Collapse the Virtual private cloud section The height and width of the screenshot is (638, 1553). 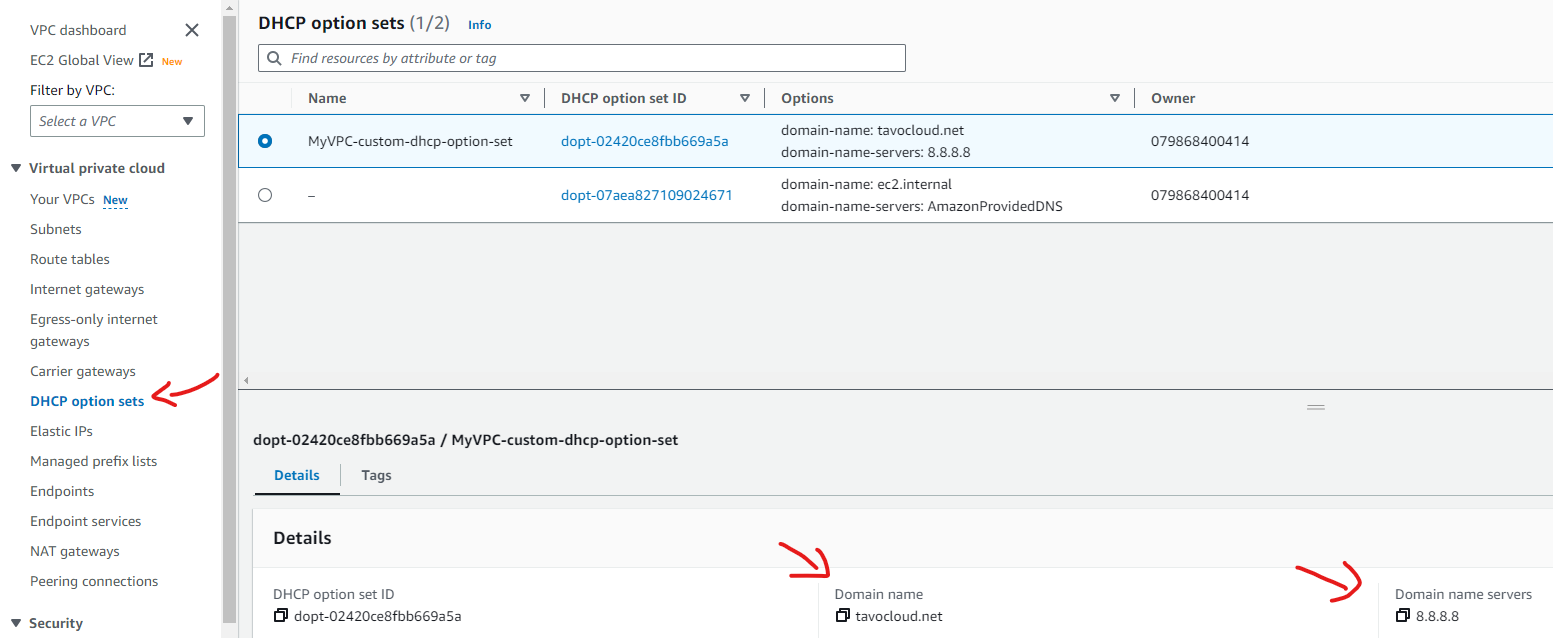click(x=16, y=168)
